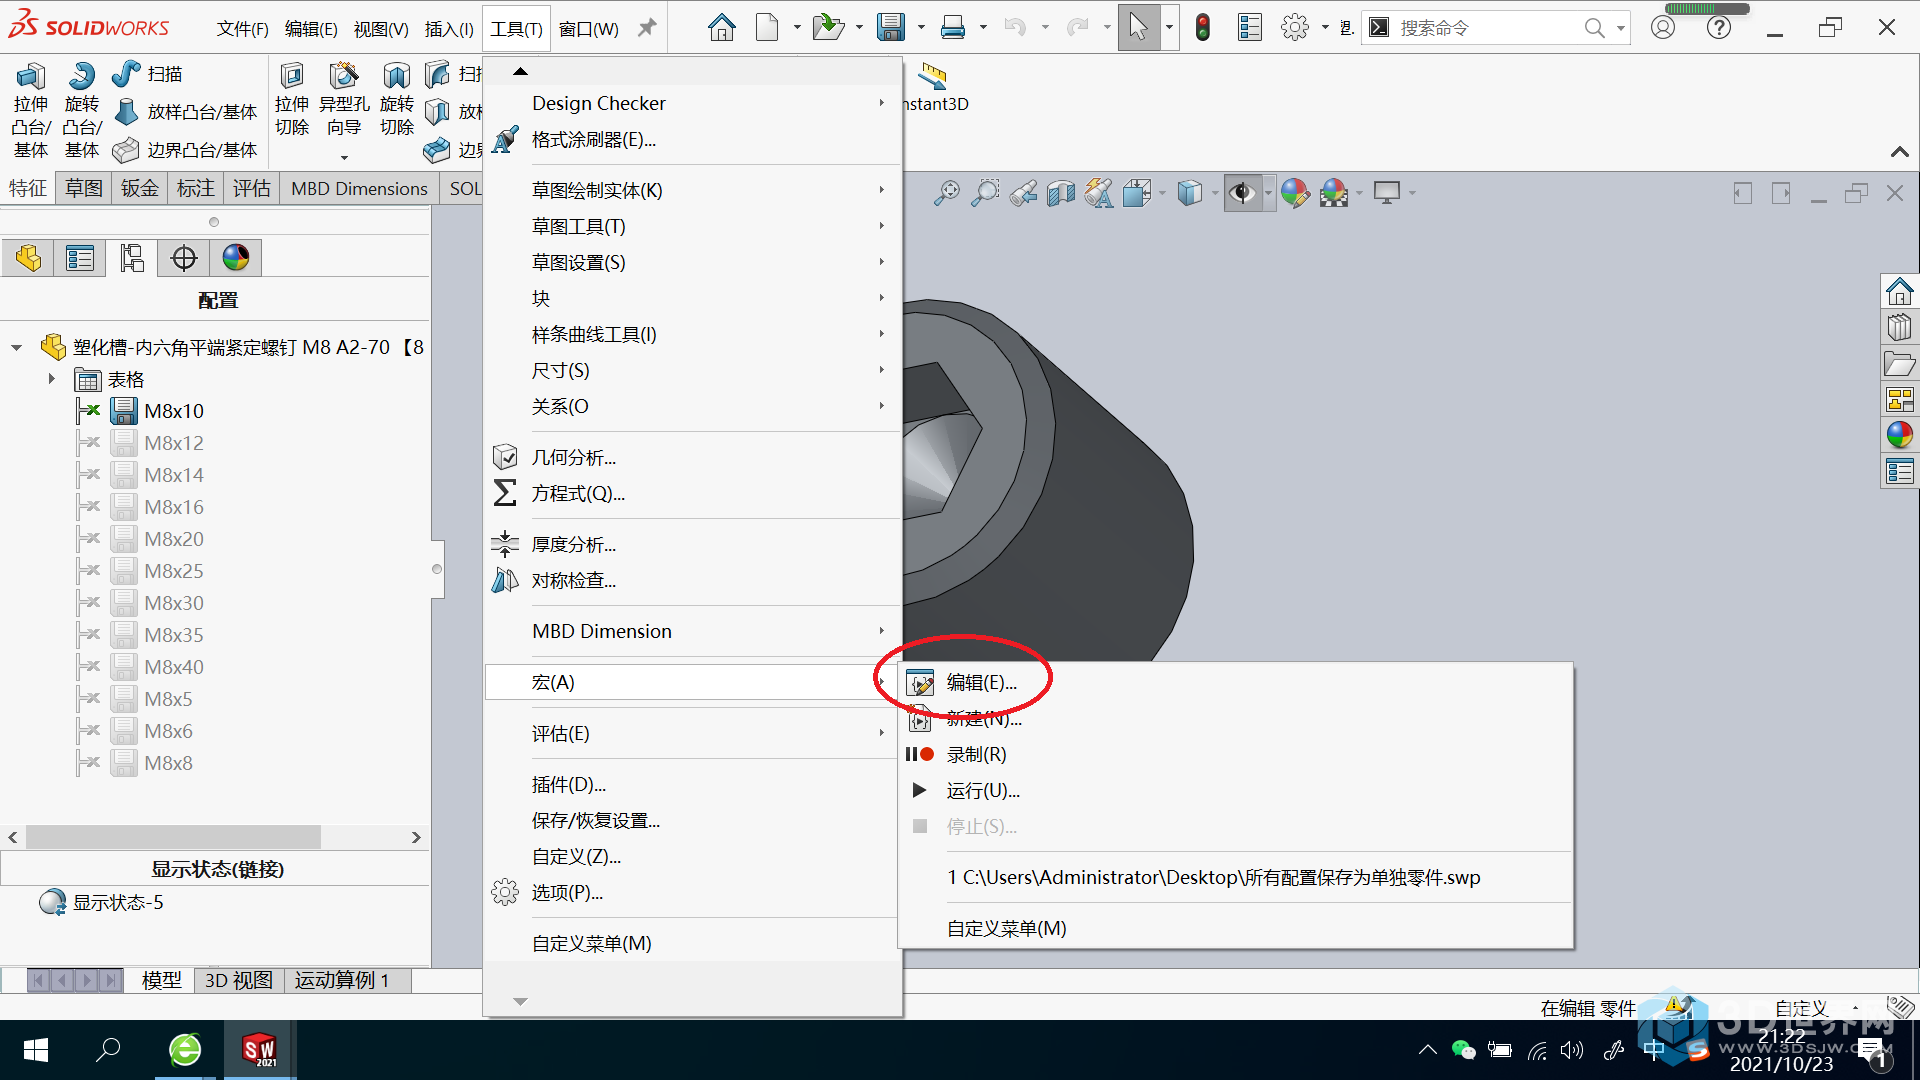Open the 文件(F) menu

coord(242,28)
